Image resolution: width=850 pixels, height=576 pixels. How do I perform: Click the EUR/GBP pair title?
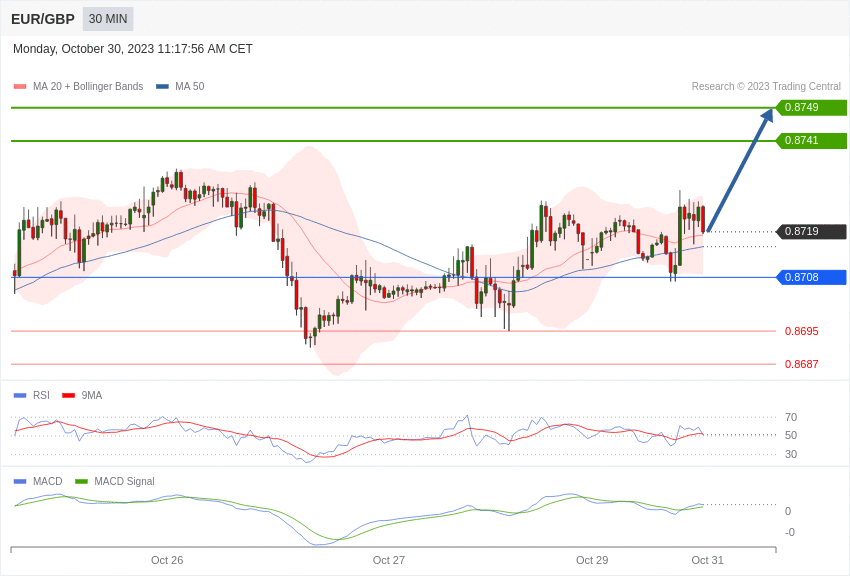pyautogui.click(x=43, y=19)
